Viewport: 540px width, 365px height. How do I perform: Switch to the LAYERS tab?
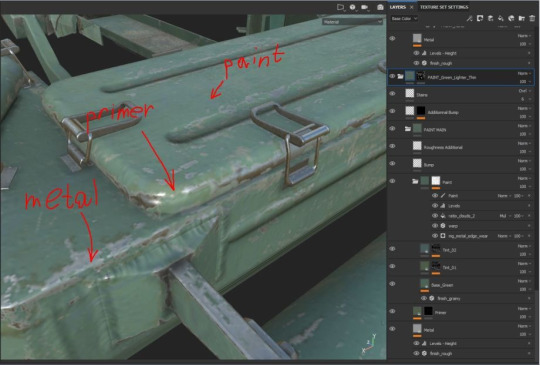398,7
